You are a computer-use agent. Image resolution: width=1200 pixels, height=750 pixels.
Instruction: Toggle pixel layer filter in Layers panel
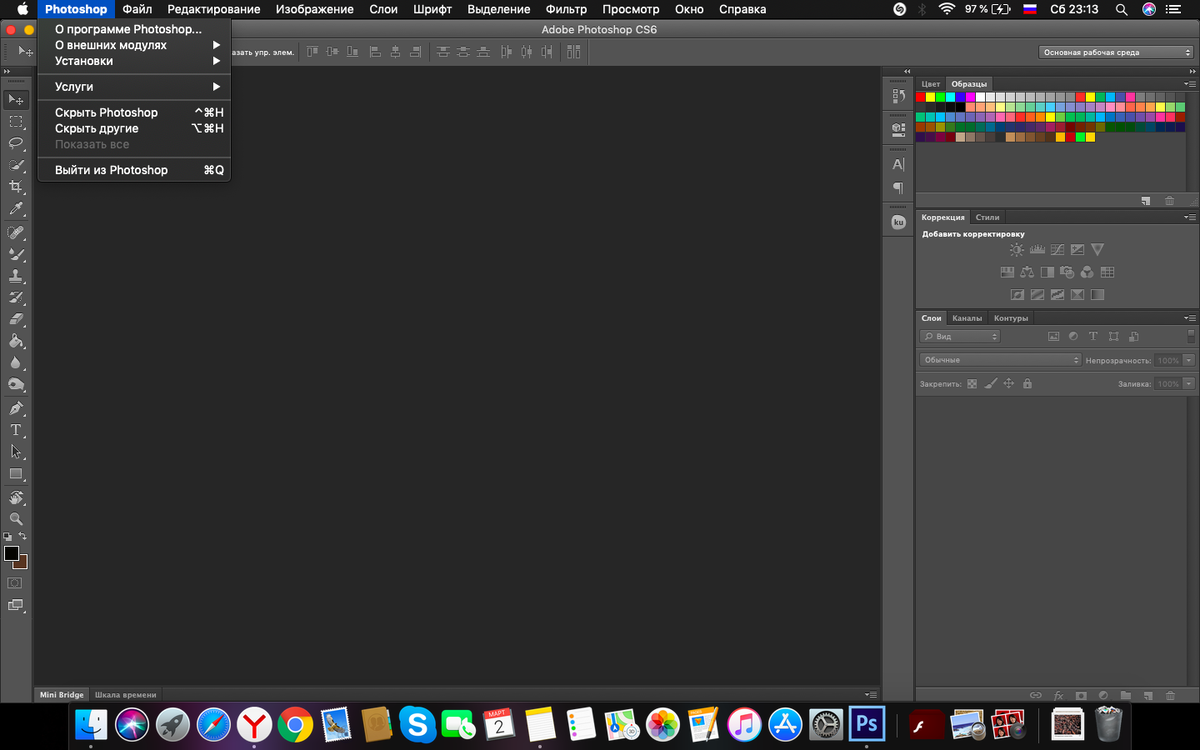point(1053,337)
